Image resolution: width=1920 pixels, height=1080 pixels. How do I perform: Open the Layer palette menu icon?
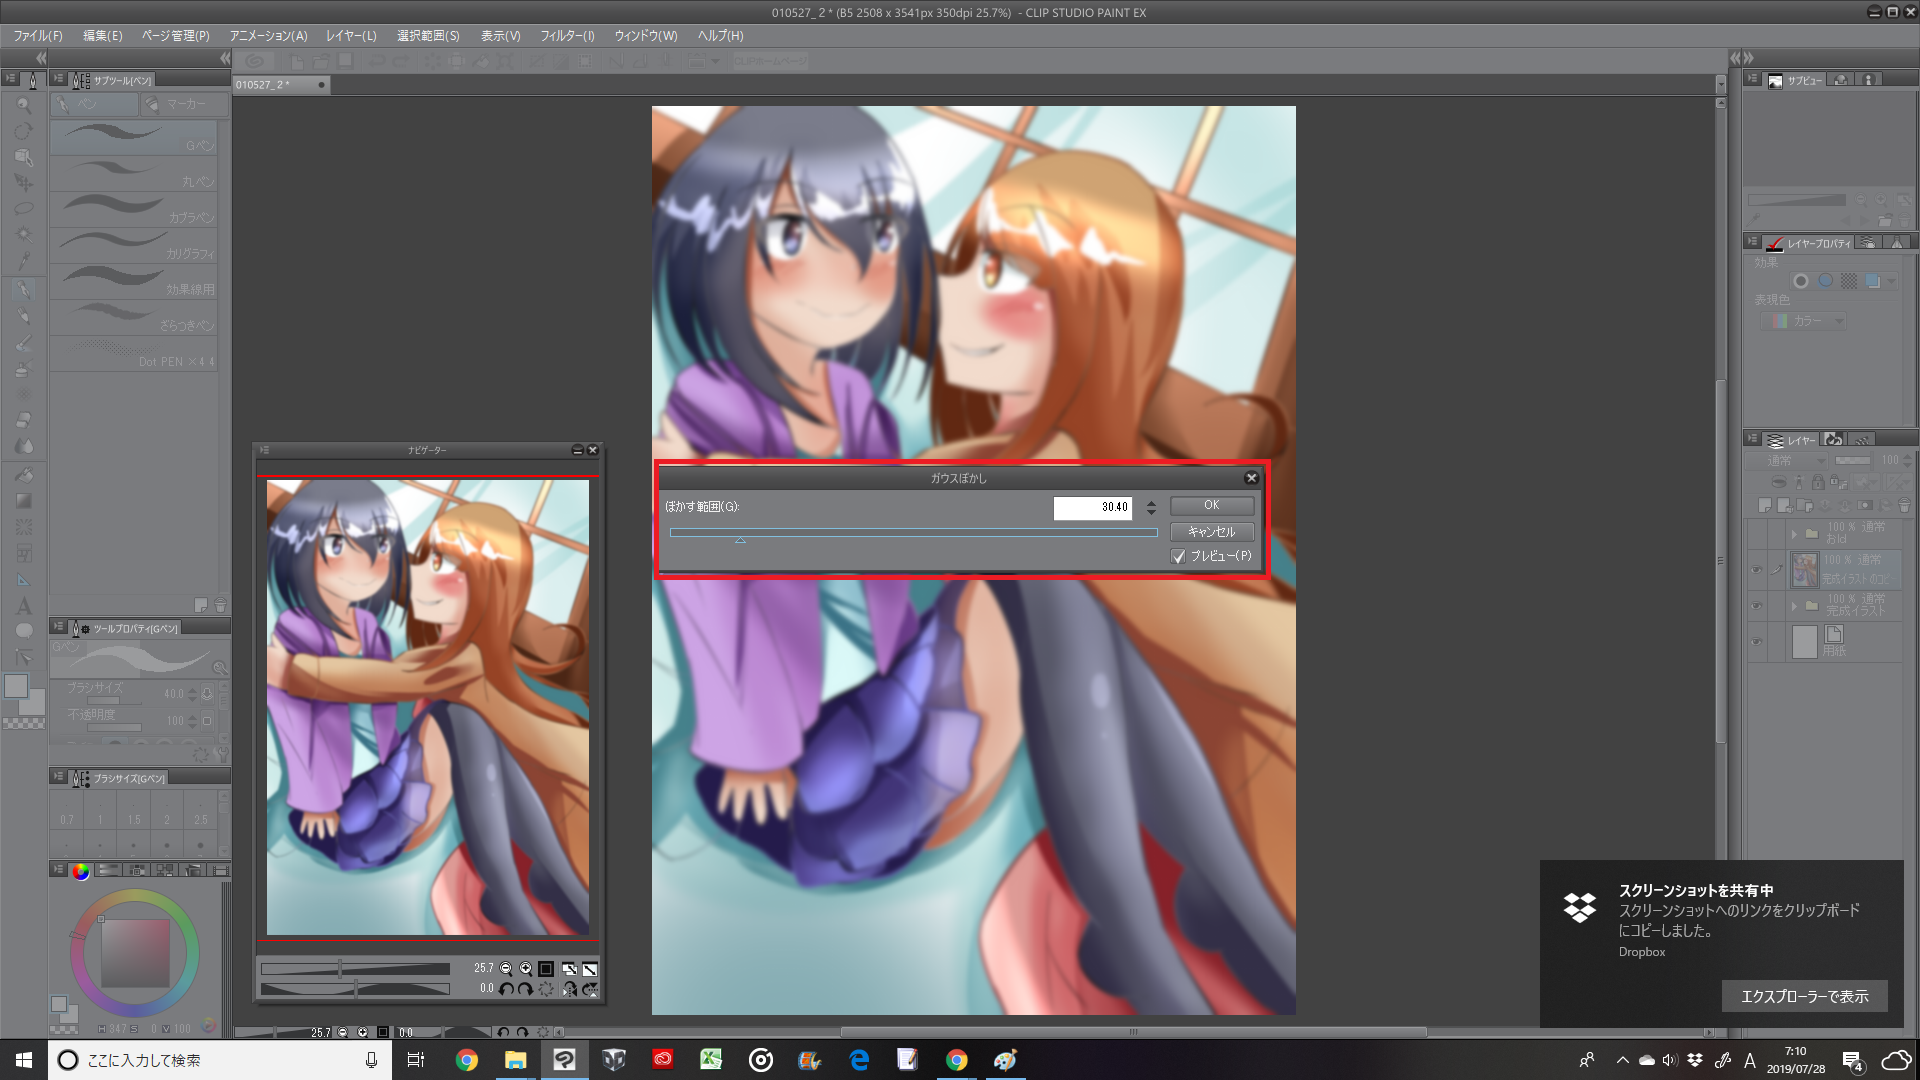pos(1753,439)
